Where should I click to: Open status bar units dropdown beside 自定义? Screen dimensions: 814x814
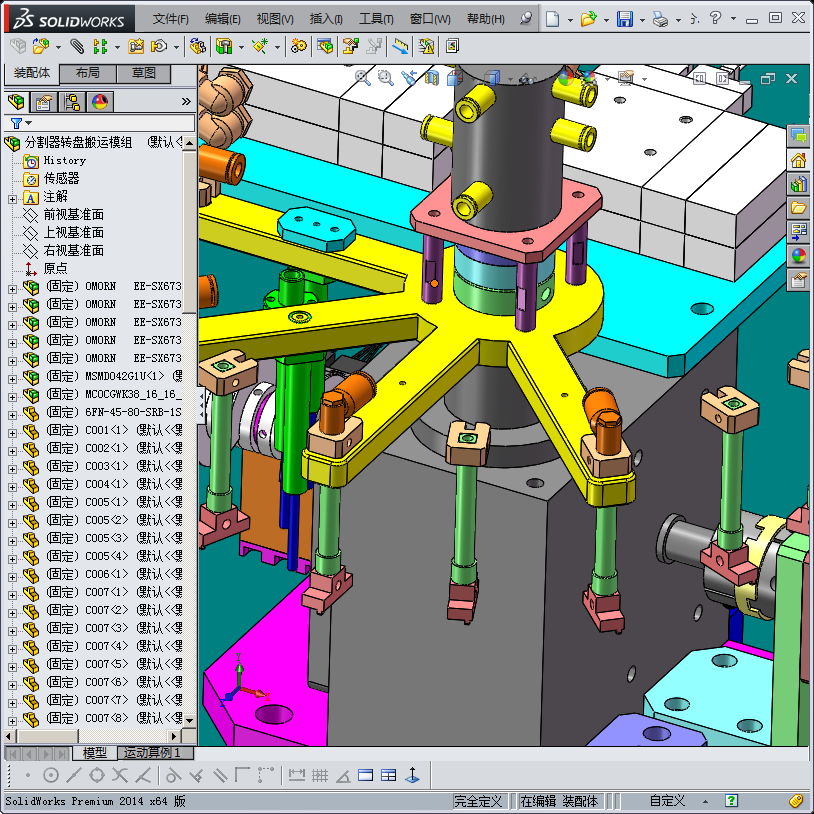tap(705, 802)
